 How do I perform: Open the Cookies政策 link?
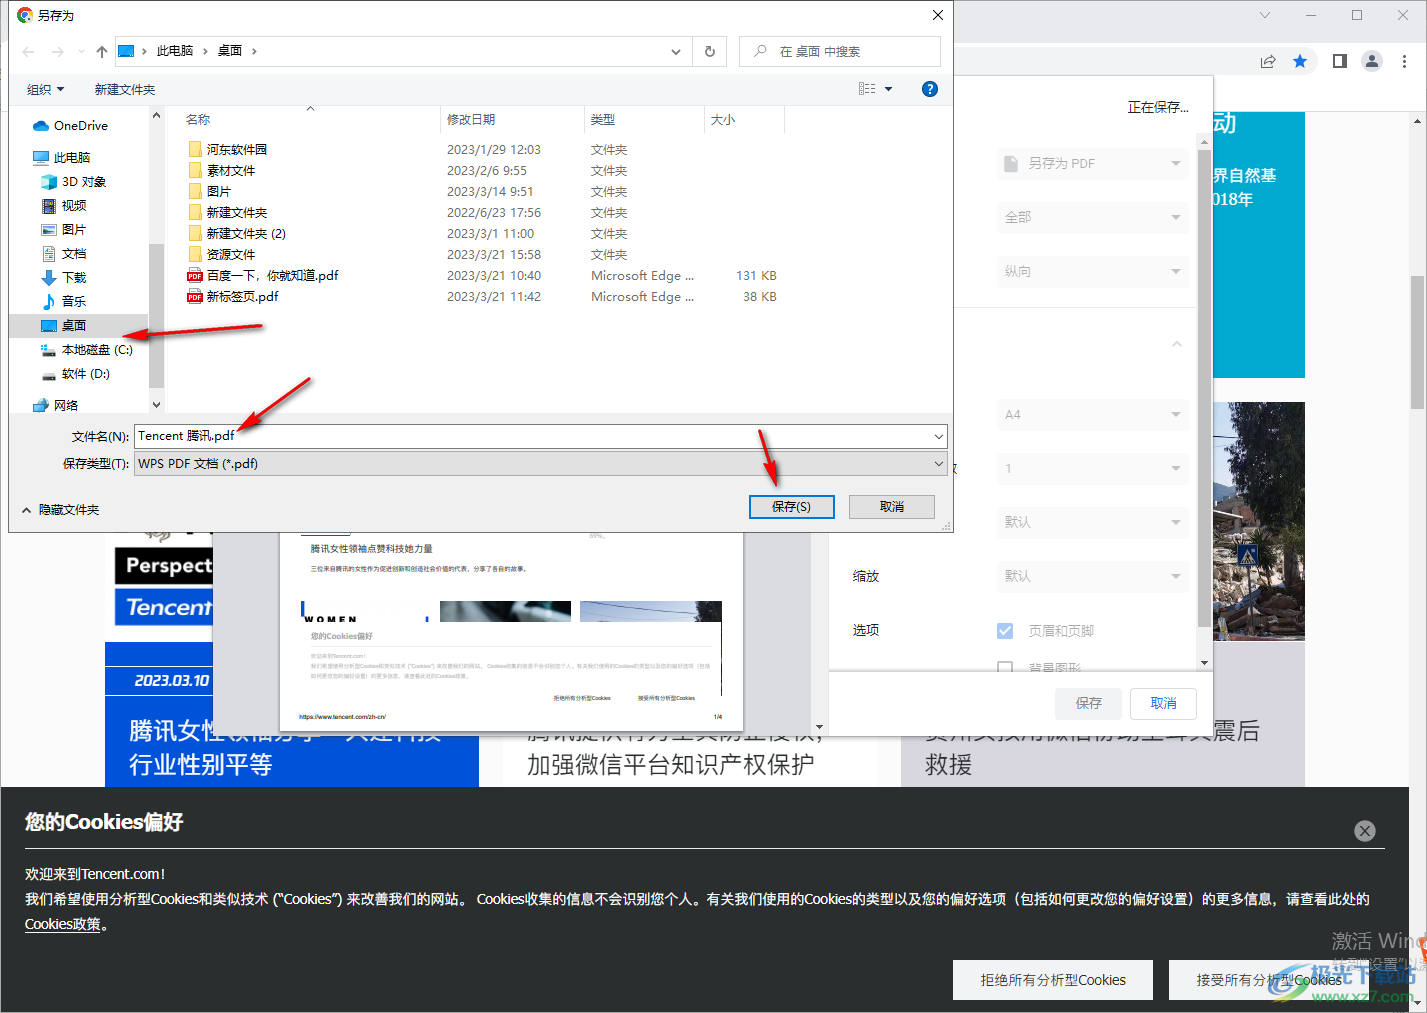pos(63,924)
